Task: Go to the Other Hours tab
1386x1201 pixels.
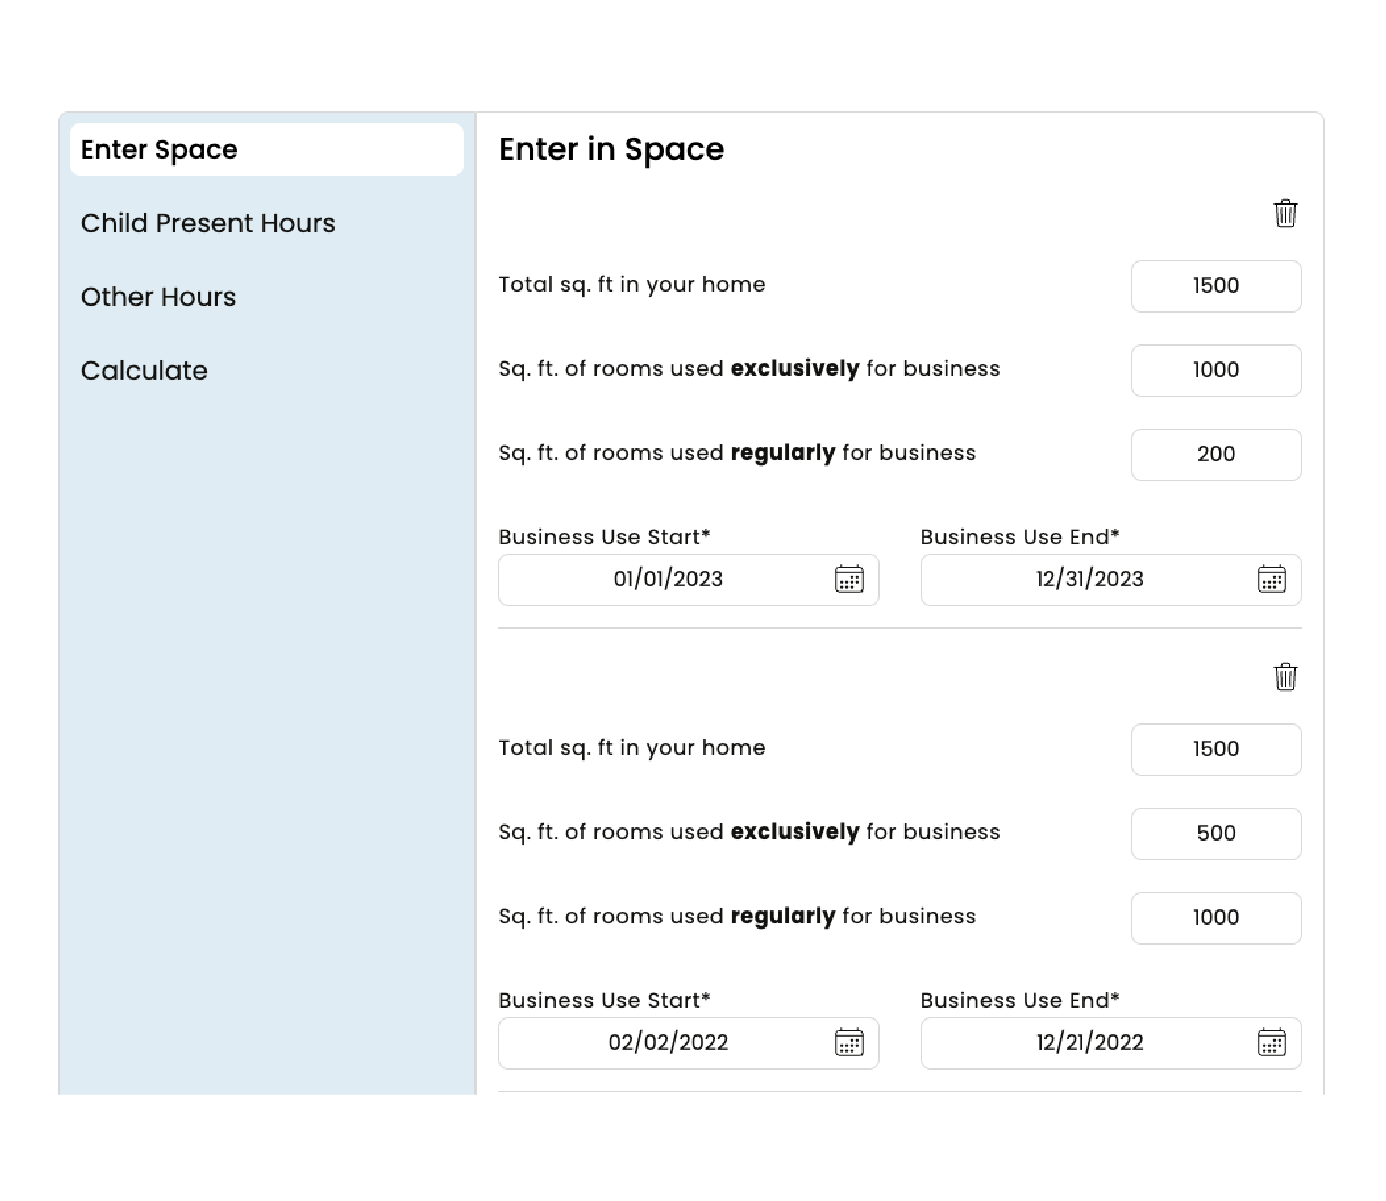Action: tap(158, 297)
